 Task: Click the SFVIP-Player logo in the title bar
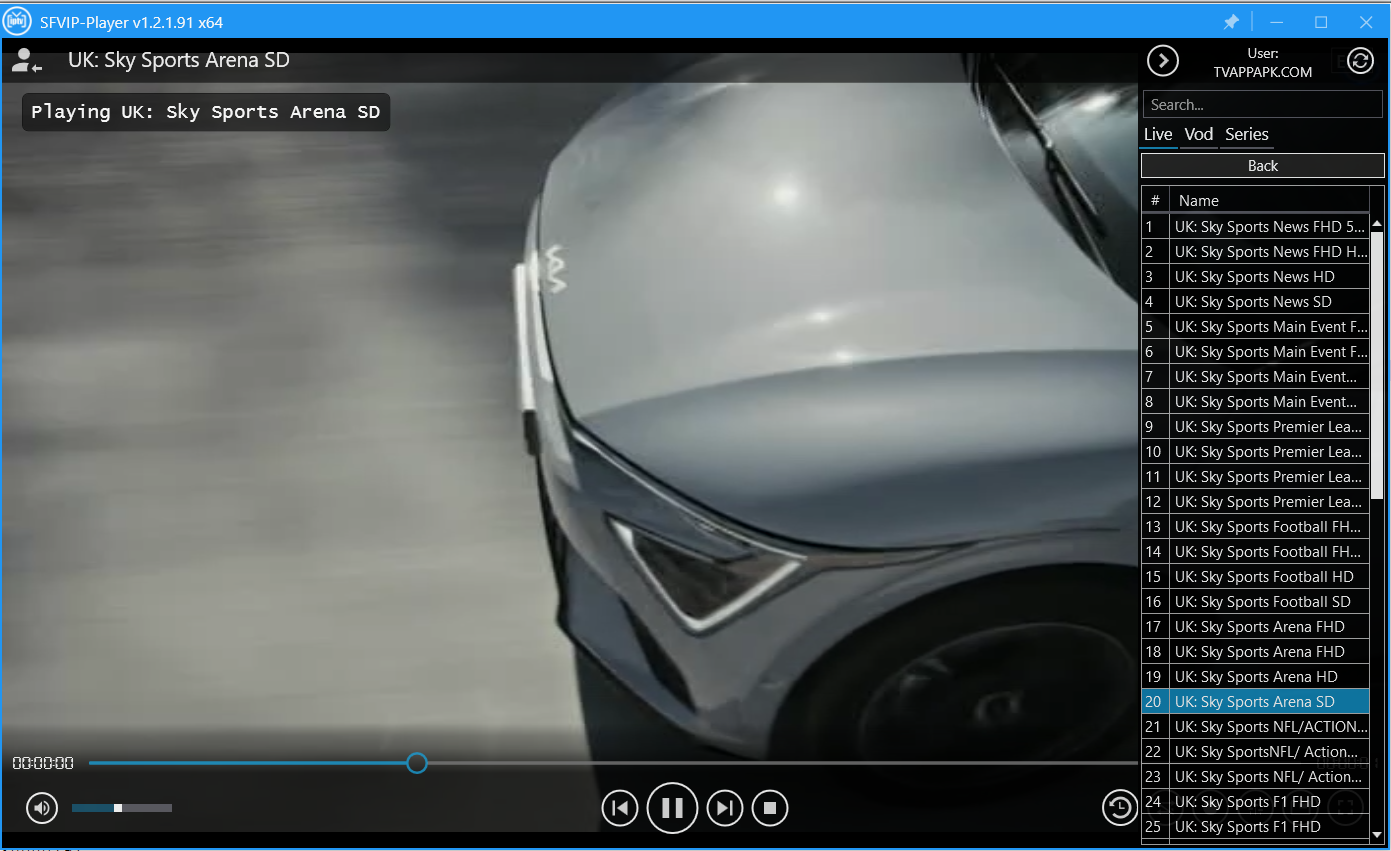(17, 21)
